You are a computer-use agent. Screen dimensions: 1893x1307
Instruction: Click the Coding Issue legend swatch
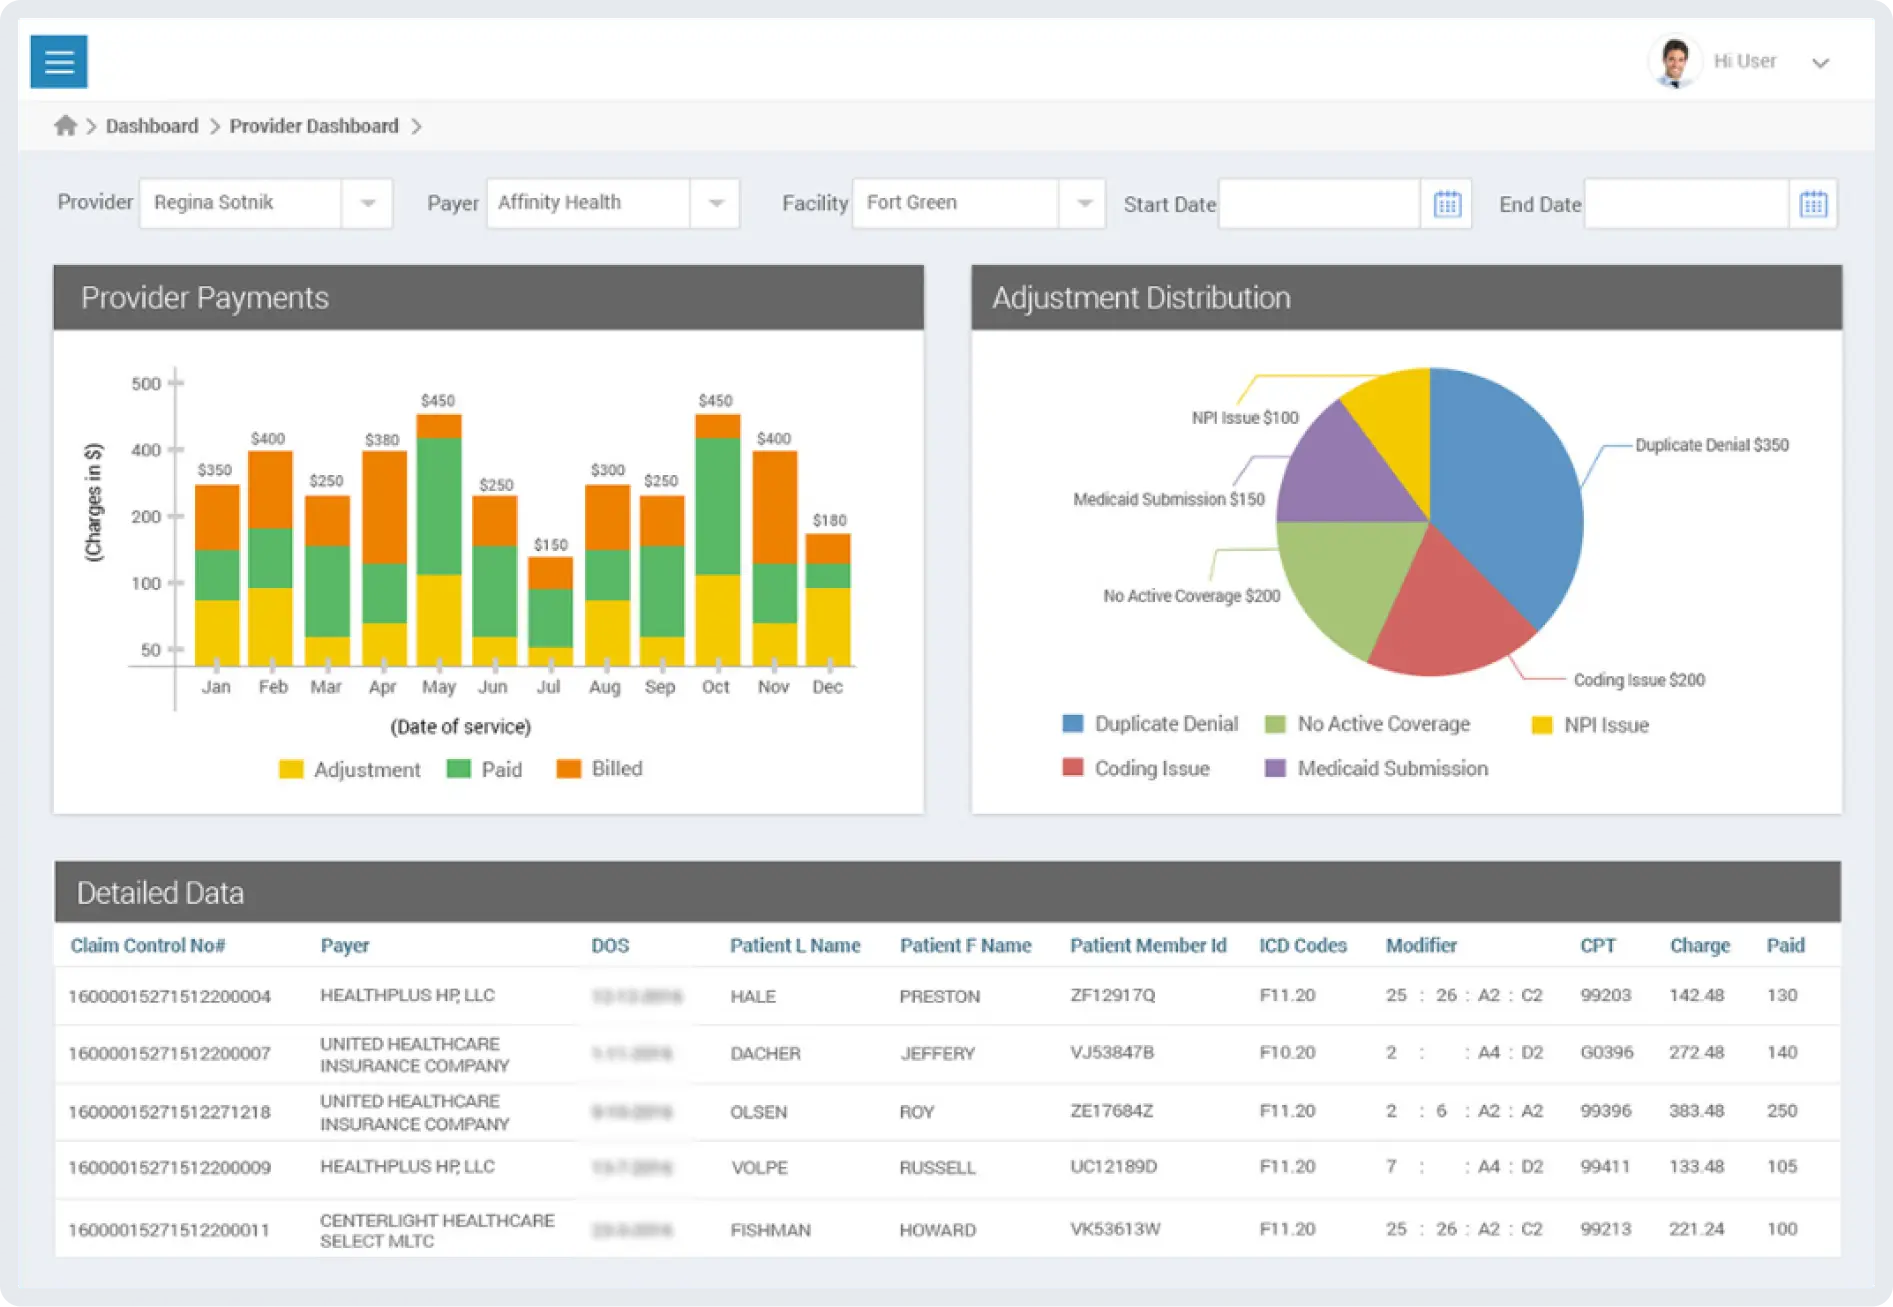click(1073, 768)
